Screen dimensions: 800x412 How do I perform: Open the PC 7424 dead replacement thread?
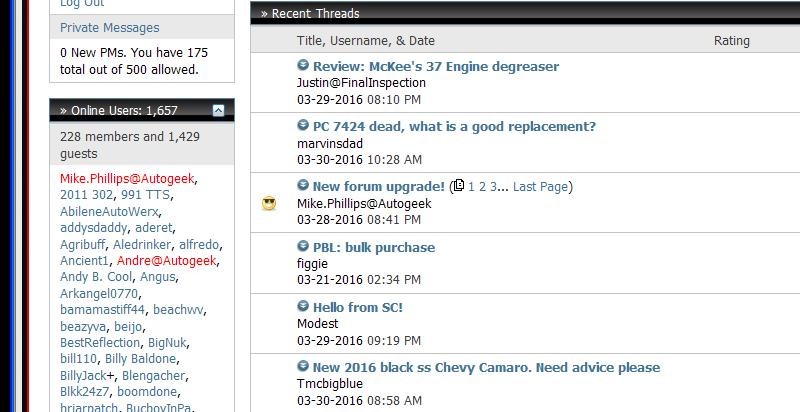pyautogui.click(x=454, y=126)
